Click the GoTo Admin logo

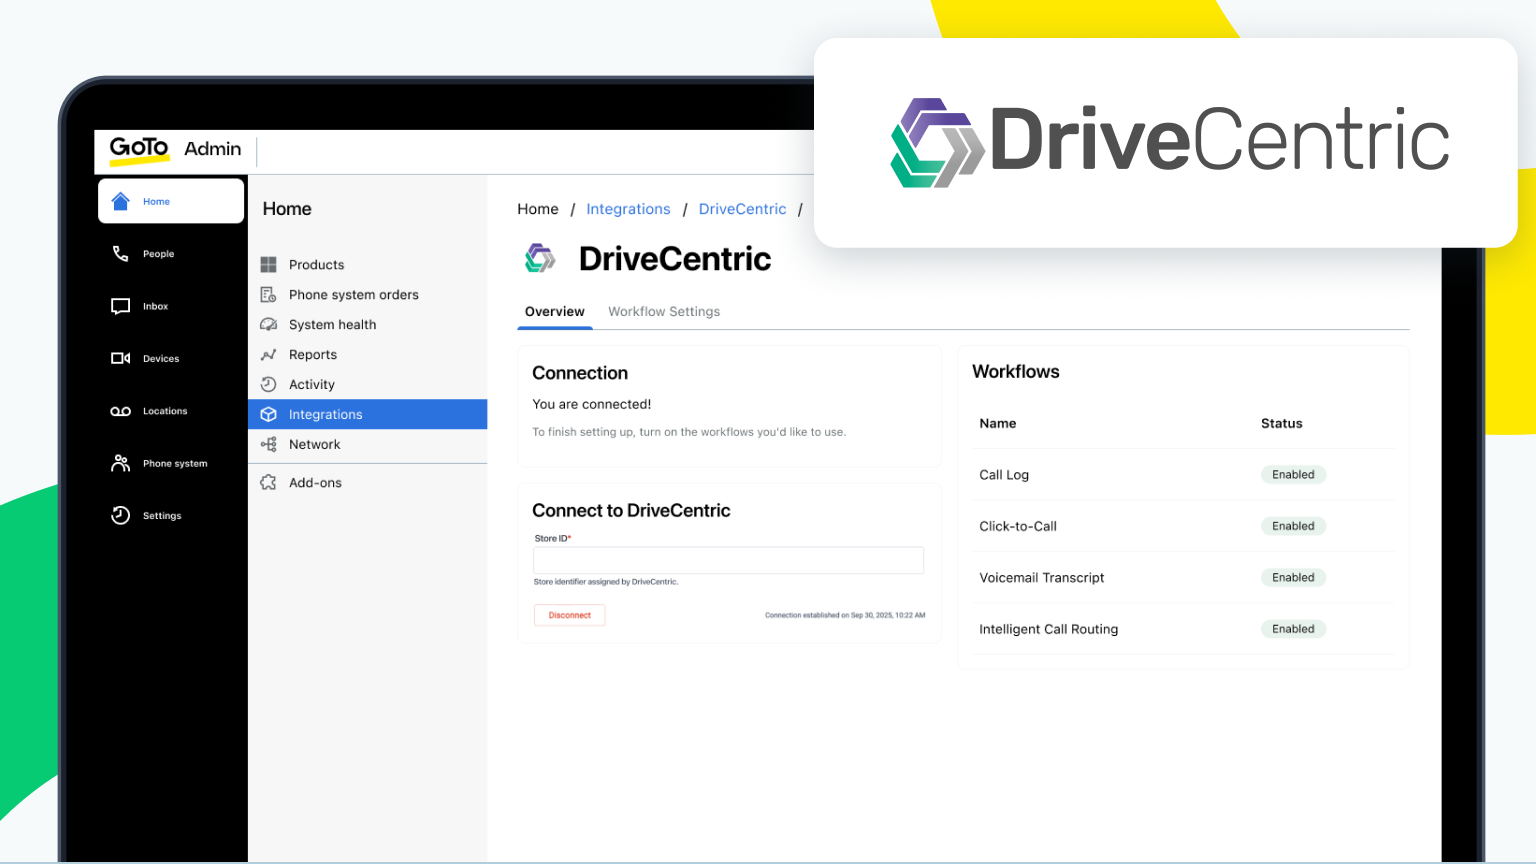[x=175, y=149]
